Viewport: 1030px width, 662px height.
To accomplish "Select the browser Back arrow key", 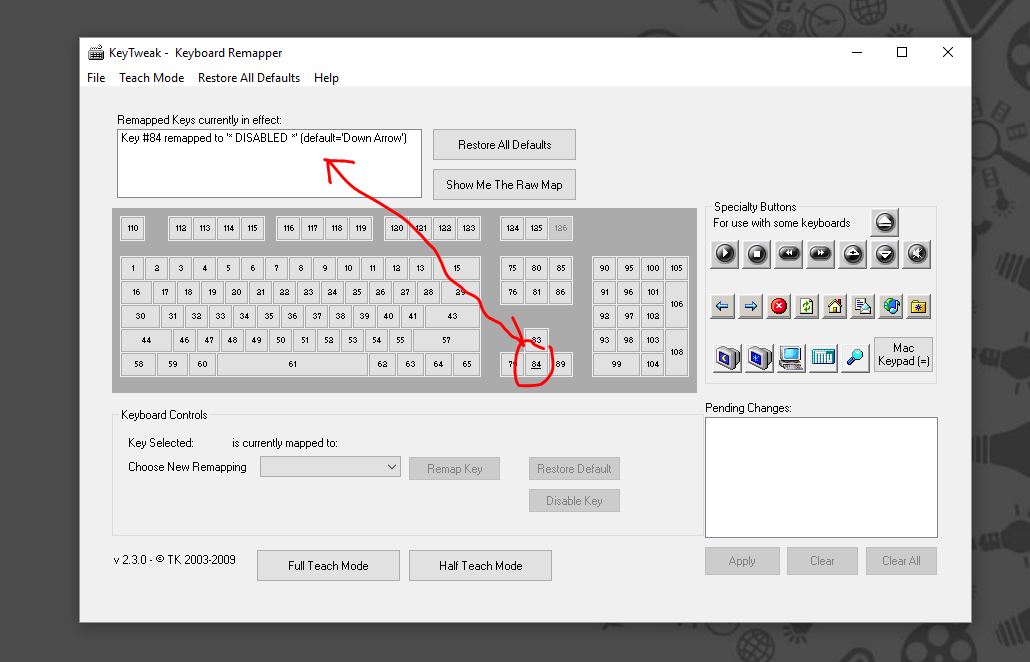I will 722,306.
